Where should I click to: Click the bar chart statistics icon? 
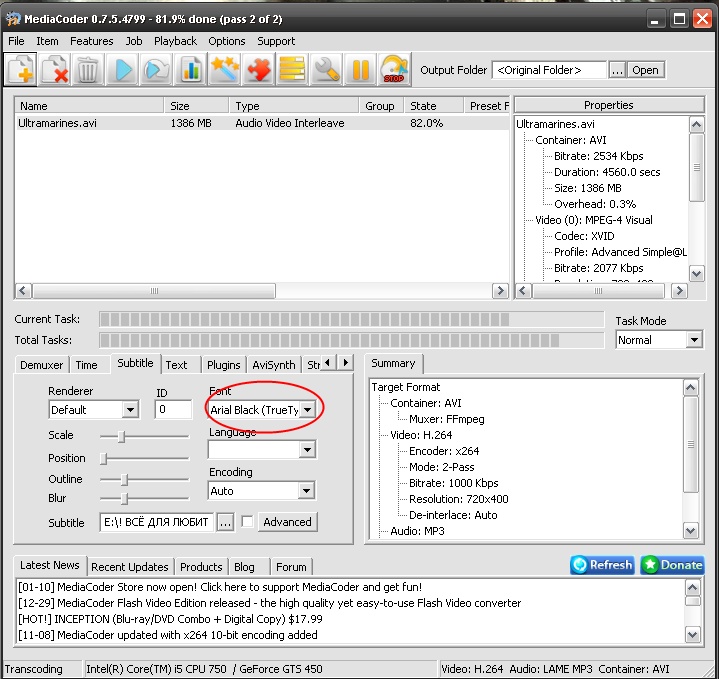tap(190, 70)
